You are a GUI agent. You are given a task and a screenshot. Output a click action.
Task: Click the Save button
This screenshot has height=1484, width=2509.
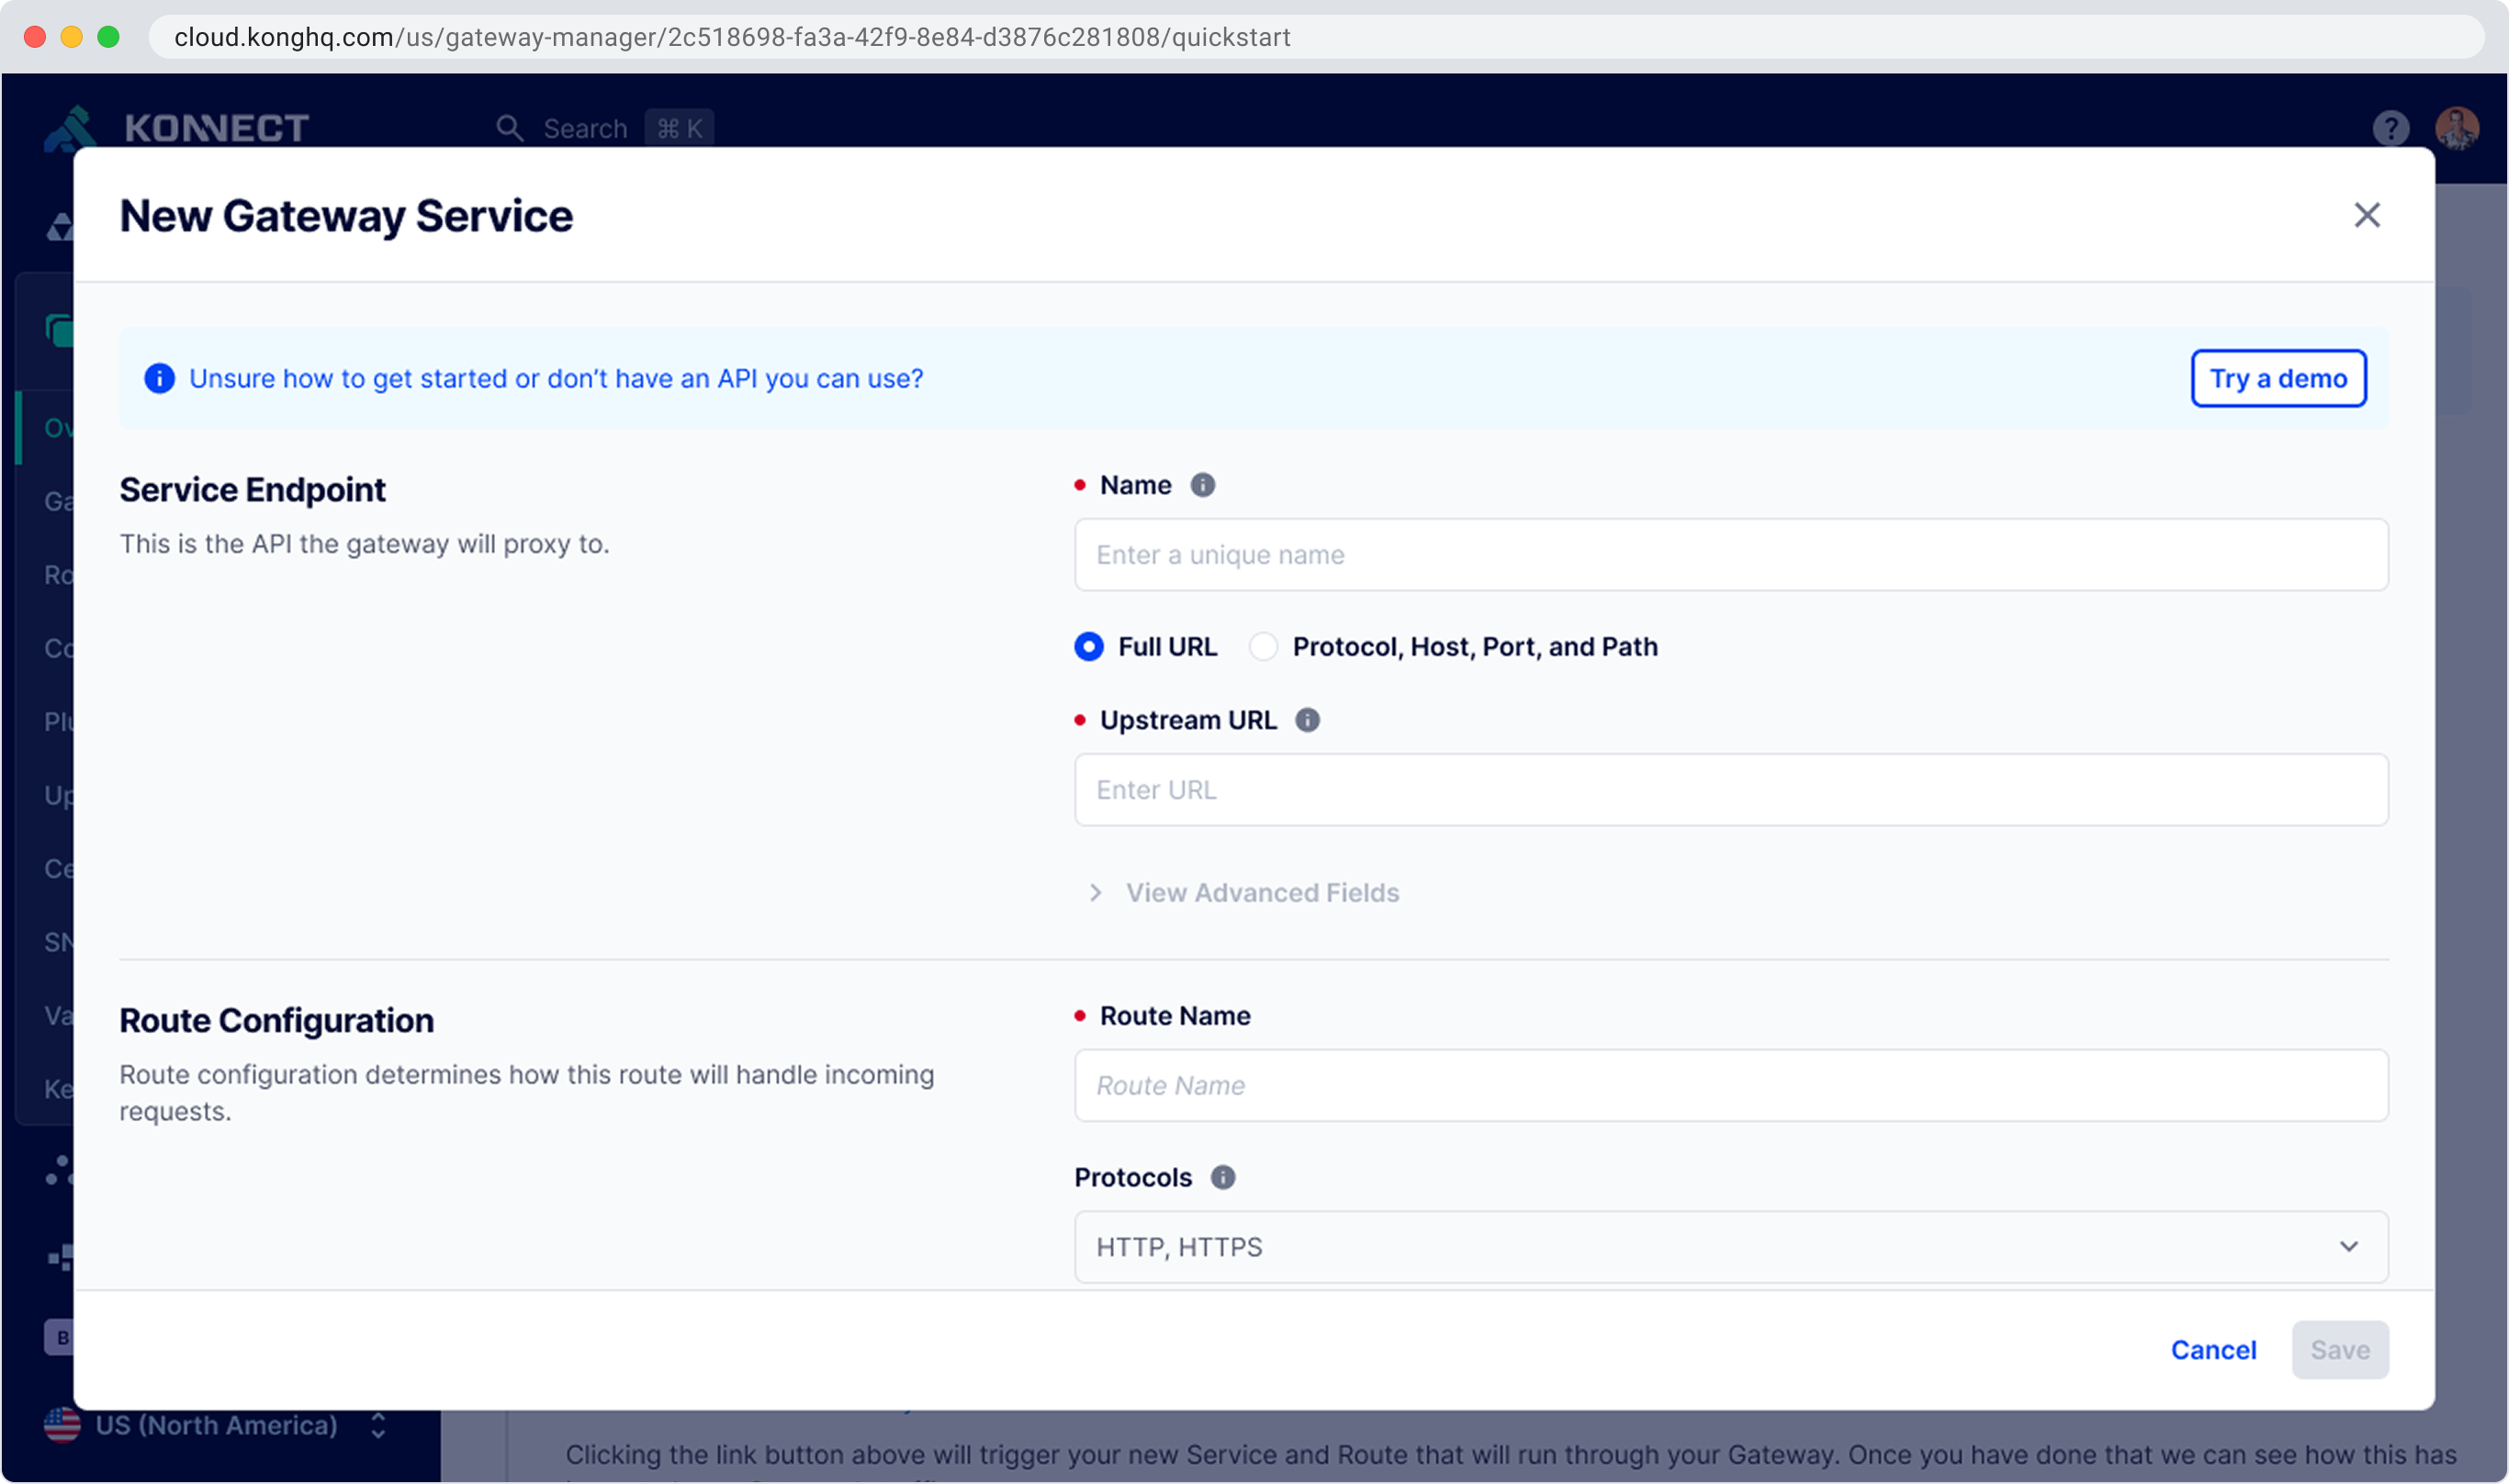coord(2339,1350)
